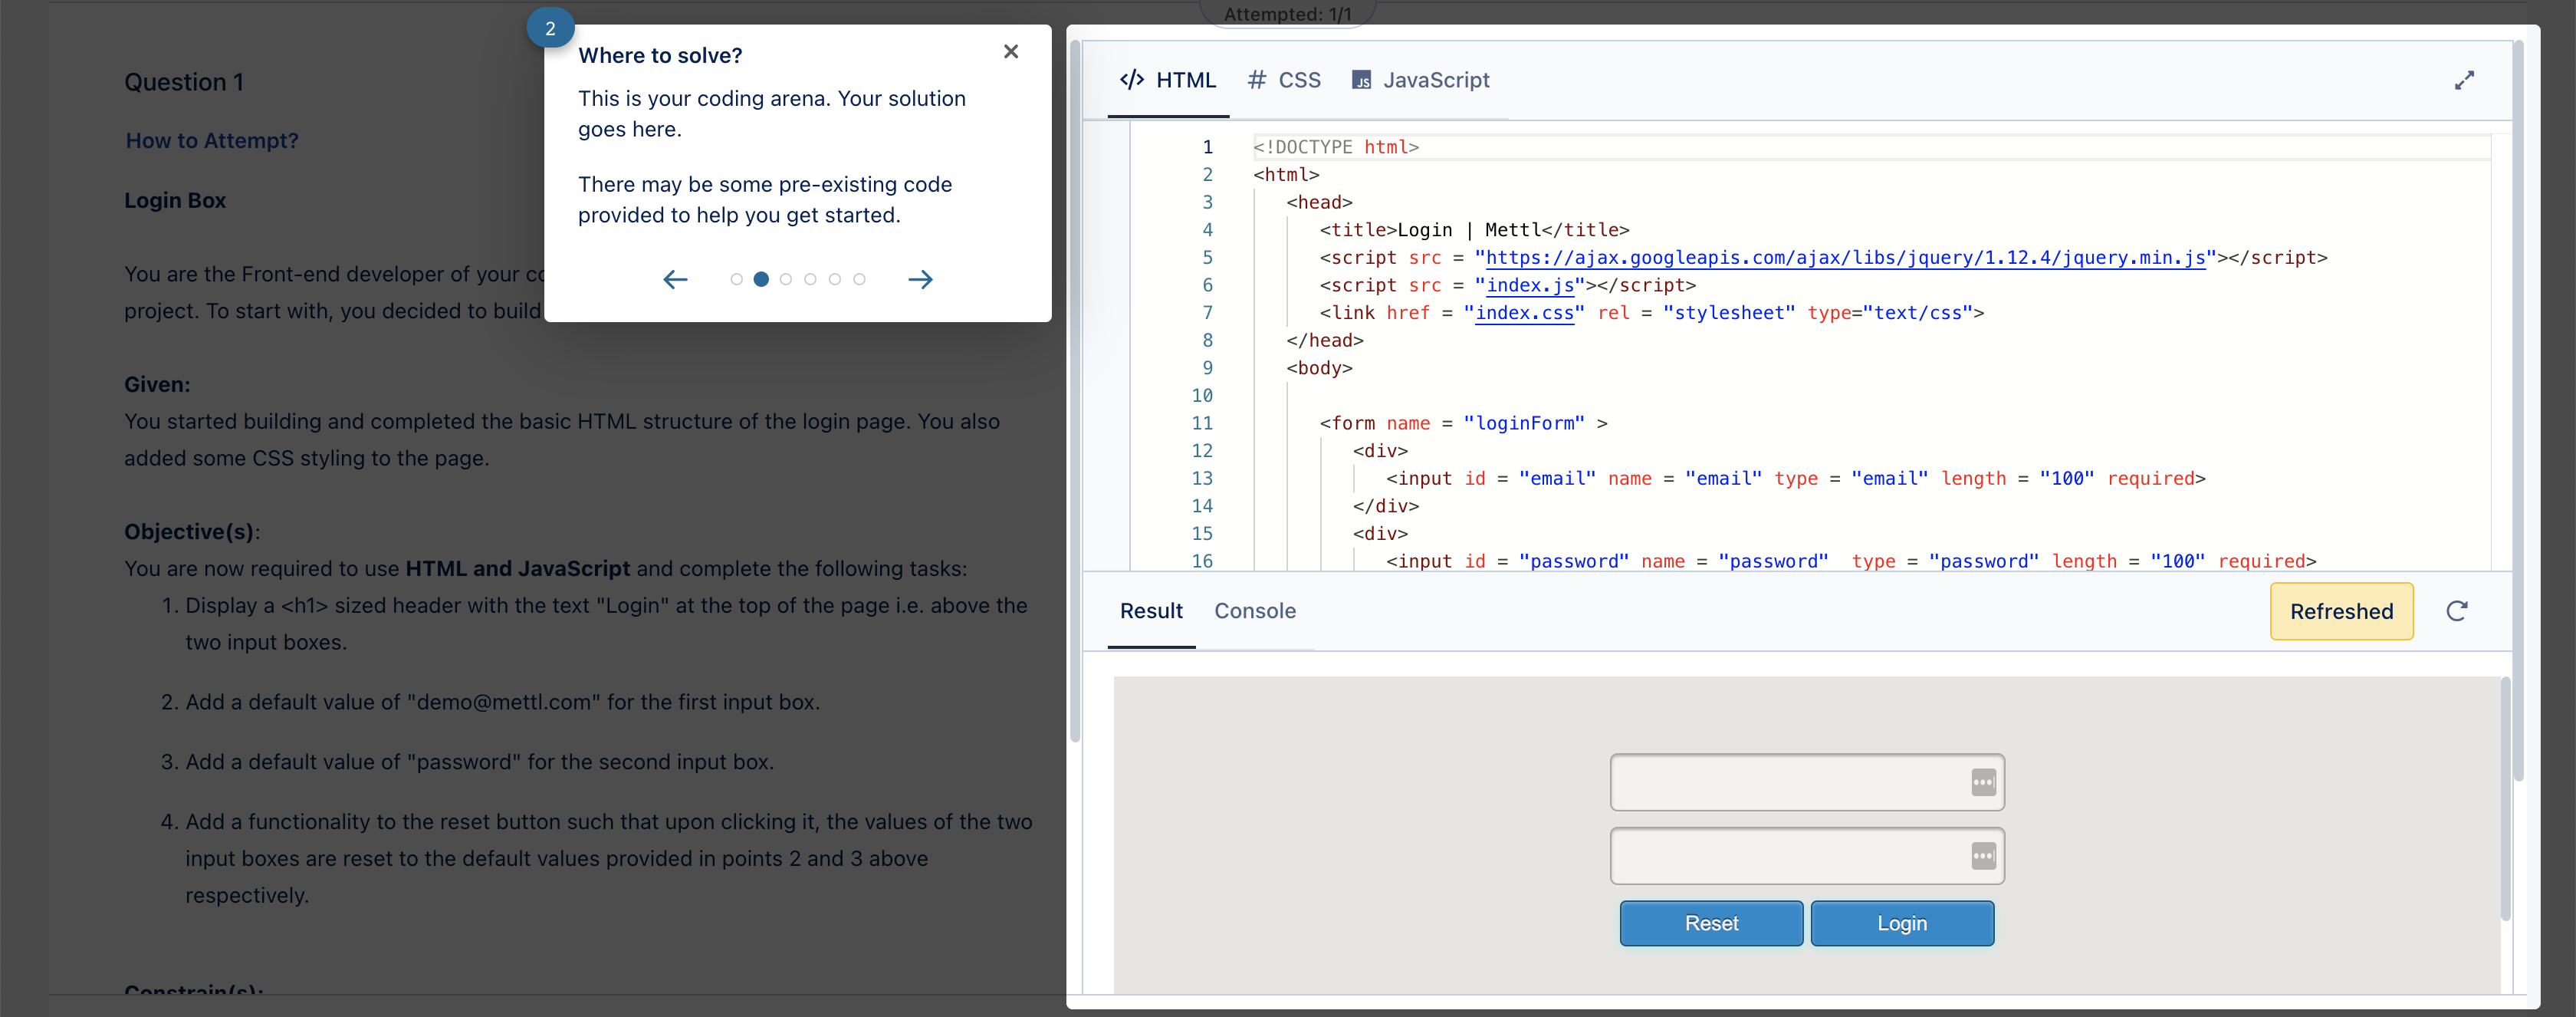This screenshot has width=2576, height=1017.
Task: Open the Console output tab
Action: pos(1255,611)
